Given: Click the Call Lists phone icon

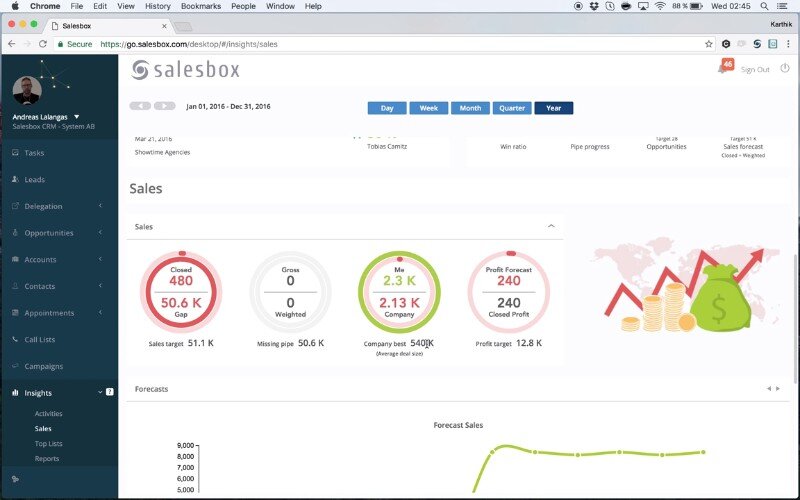Looking at the screenshot, I should [x=15, y=340].
